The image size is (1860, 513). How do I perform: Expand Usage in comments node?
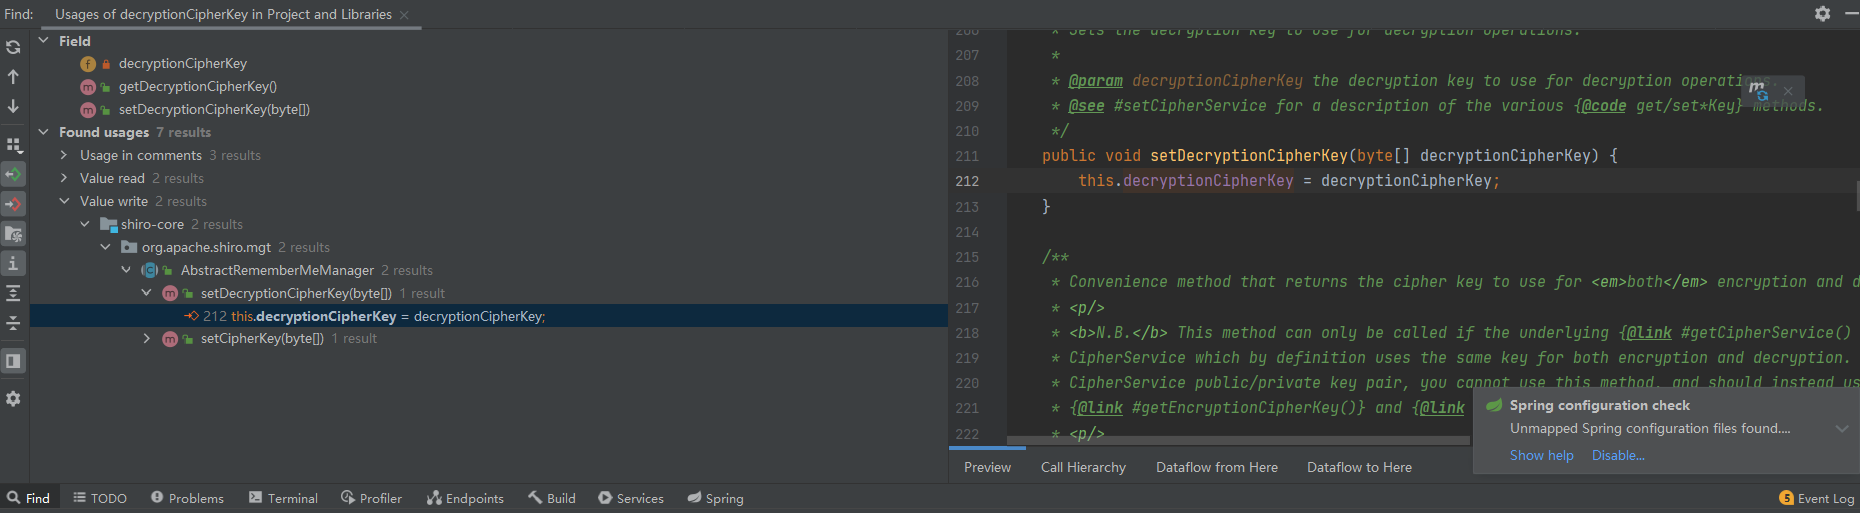pyautogui.click(x=64, y=154)
